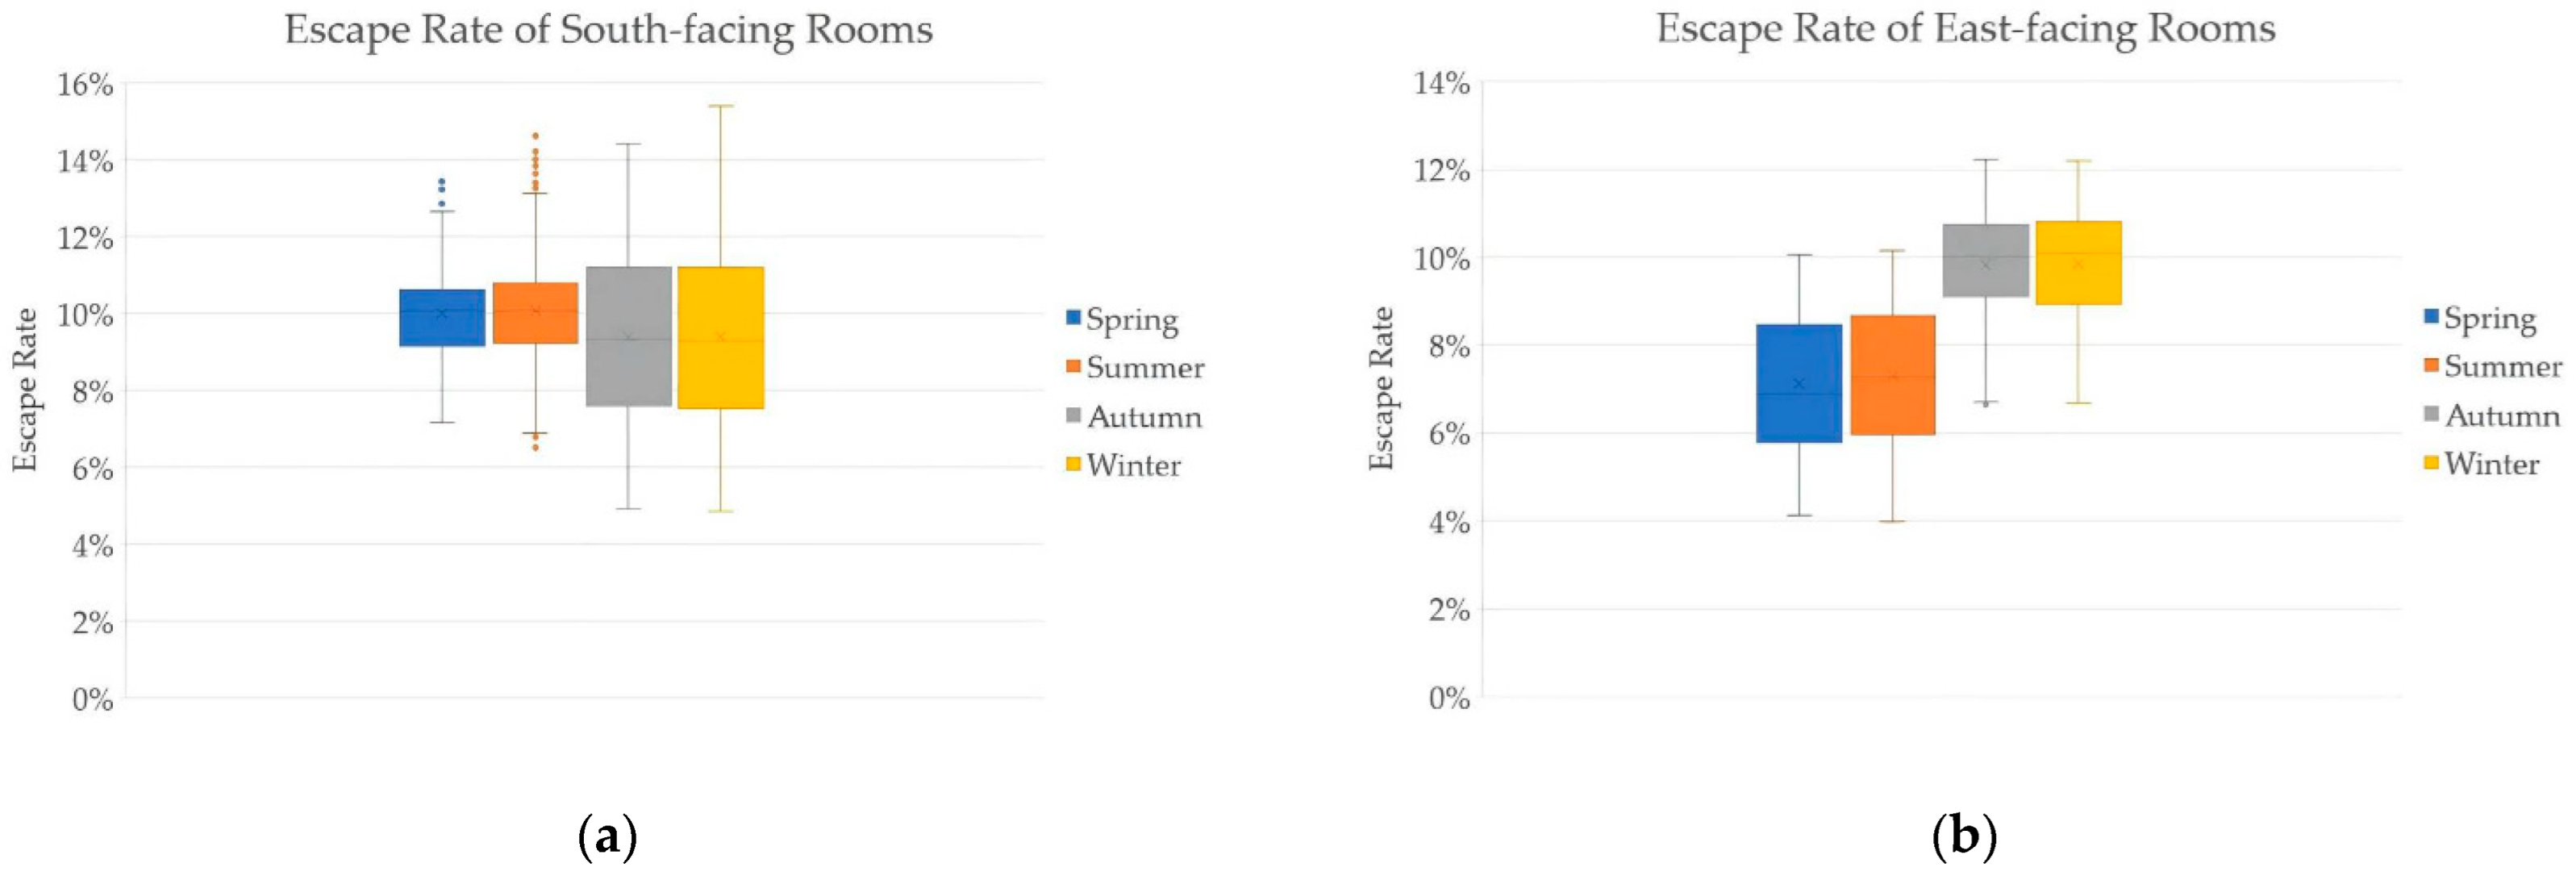Select the orange Summer box in East-facing chart

[1892, 375]
